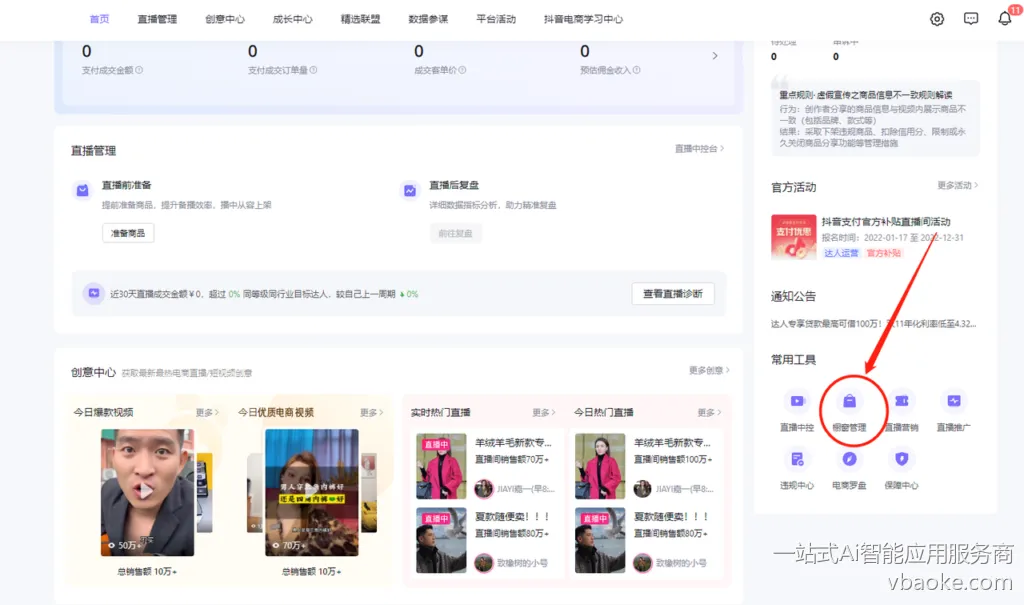The height and width of the screenshot is (605, 1024).
Task: Open 直播中控 tool icon
Action: 797,401
